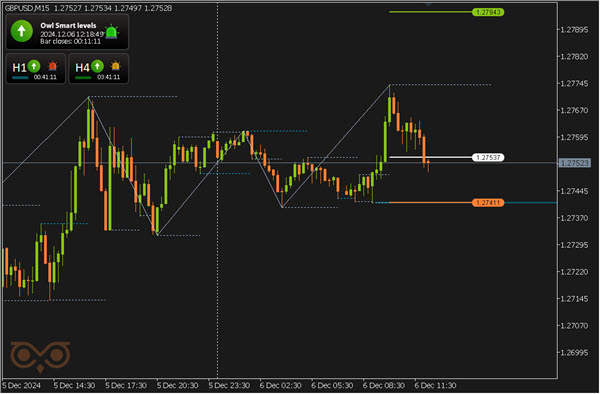Click the green up-arrow icon beside Owl Smart levels
This screenshot has width=600, height=394.
pyautogui.click(x=21, y=31)
